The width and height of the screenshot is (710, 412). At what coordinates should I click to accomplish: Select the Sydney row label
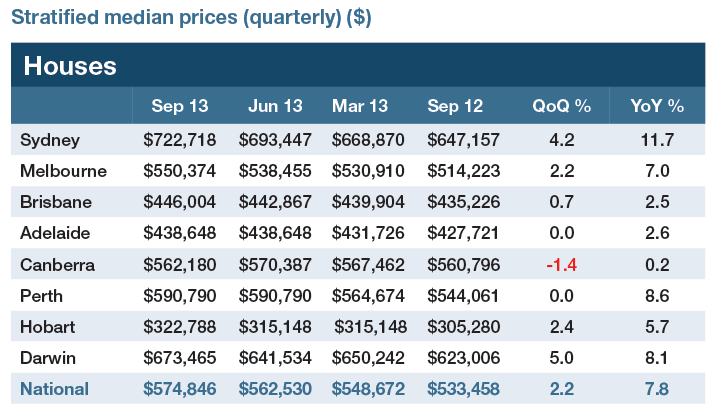coord(48,140)
